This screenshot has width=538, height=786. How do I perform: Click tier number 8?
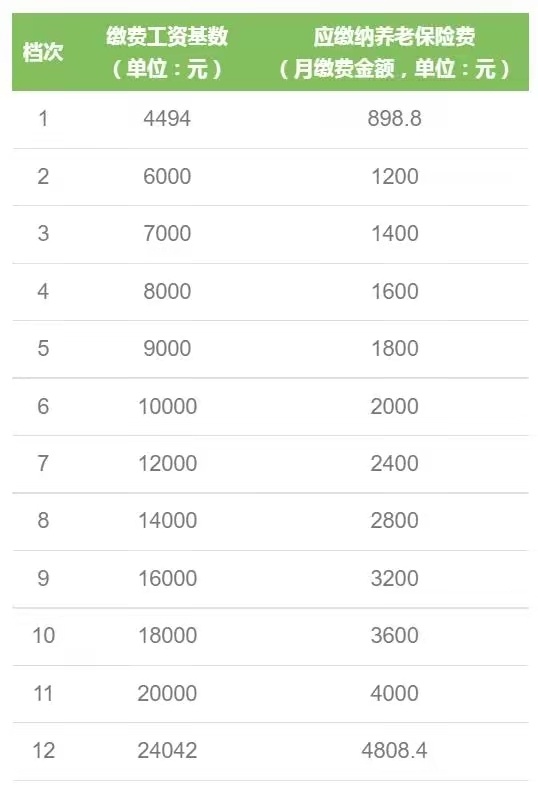[43, 520]
